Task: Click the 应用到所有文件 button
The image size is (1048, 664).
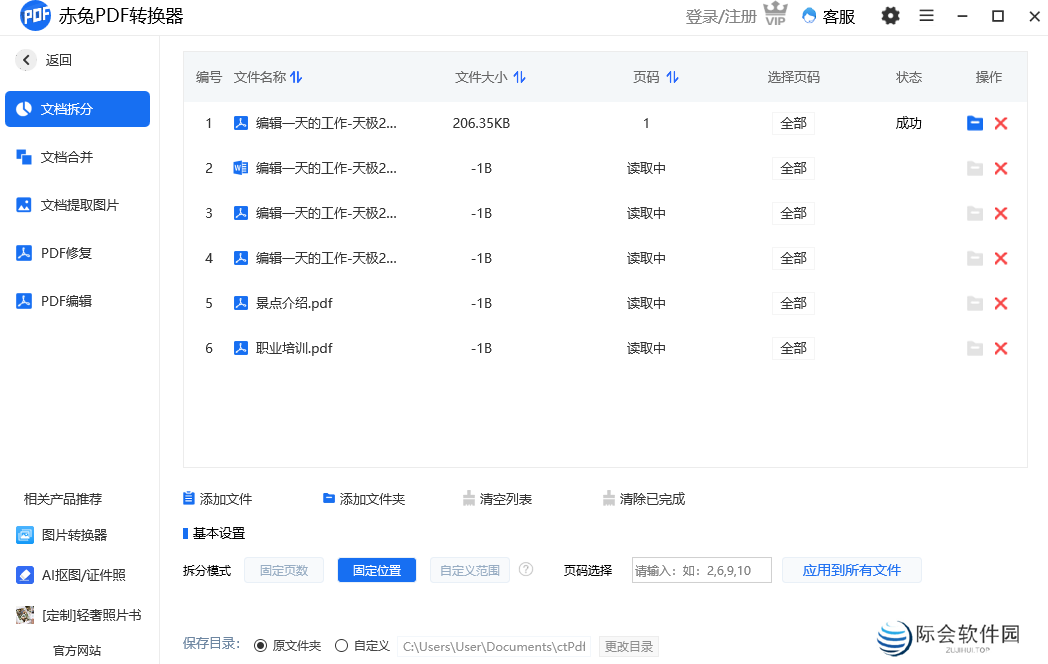Action: coord(852,569)
